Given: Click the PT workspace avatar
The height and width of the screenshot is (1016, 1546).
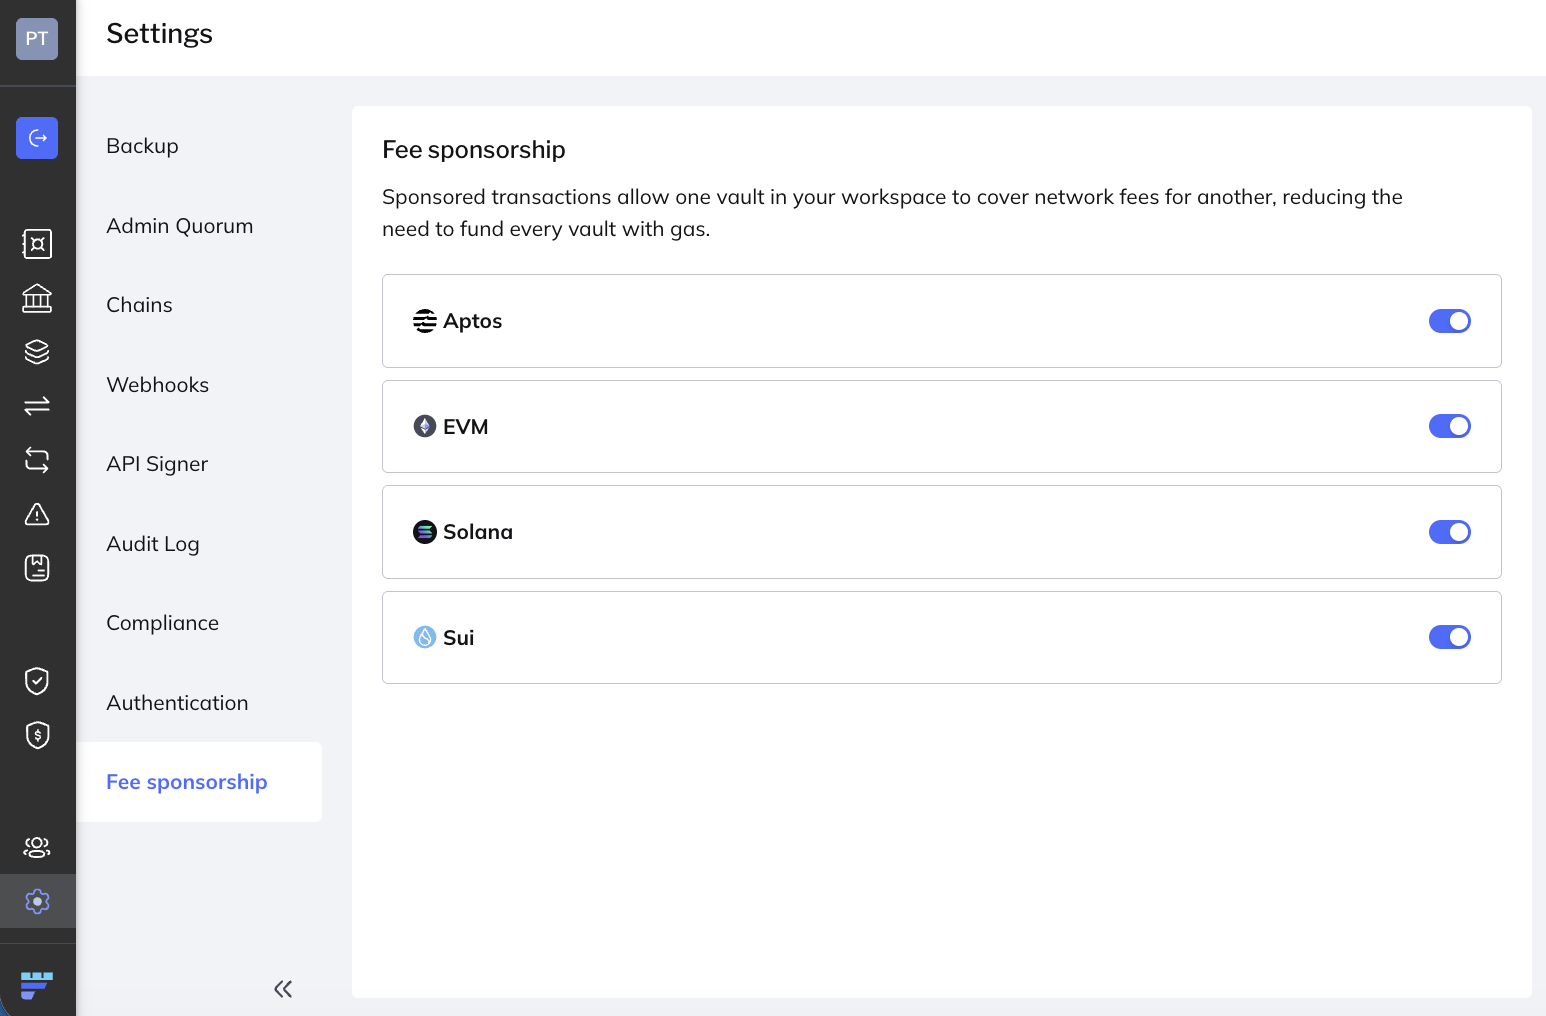Looking at the screenshot, I should [x=37, y=39].
